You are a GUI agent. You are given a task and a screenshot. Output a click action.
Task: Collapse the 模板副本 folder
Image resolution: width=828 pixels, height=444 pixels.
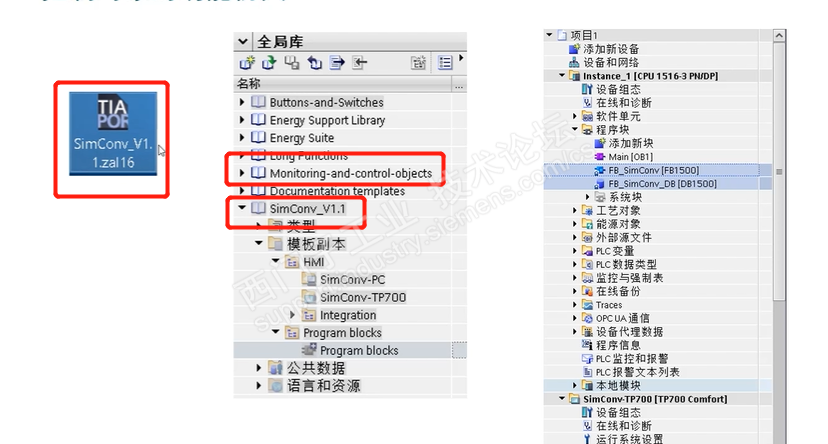click(x=259, y=243)
